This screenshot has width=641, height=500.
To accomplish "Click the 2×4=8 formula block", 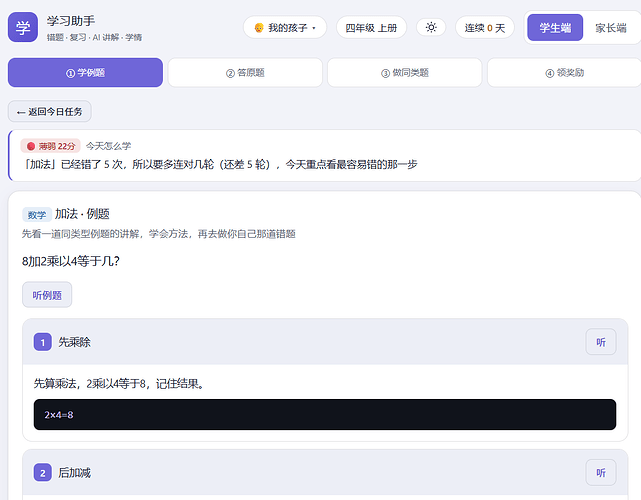I will (x=325, y=415).
